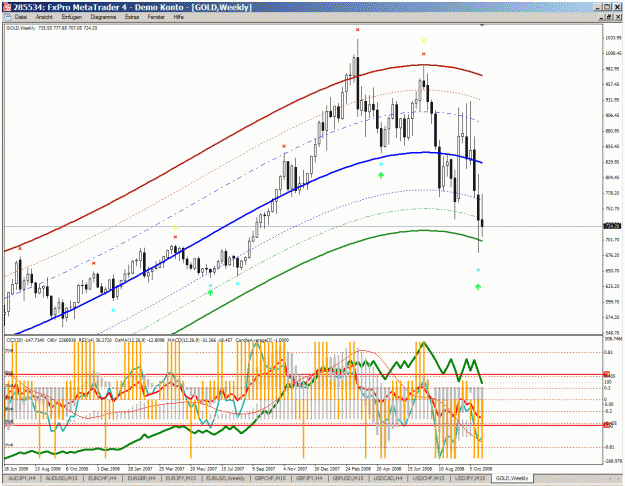This screenshot has width=625, height=486.
Task: Switch to the EURUSD,Weekly chart tab
Action: (227, 478)
